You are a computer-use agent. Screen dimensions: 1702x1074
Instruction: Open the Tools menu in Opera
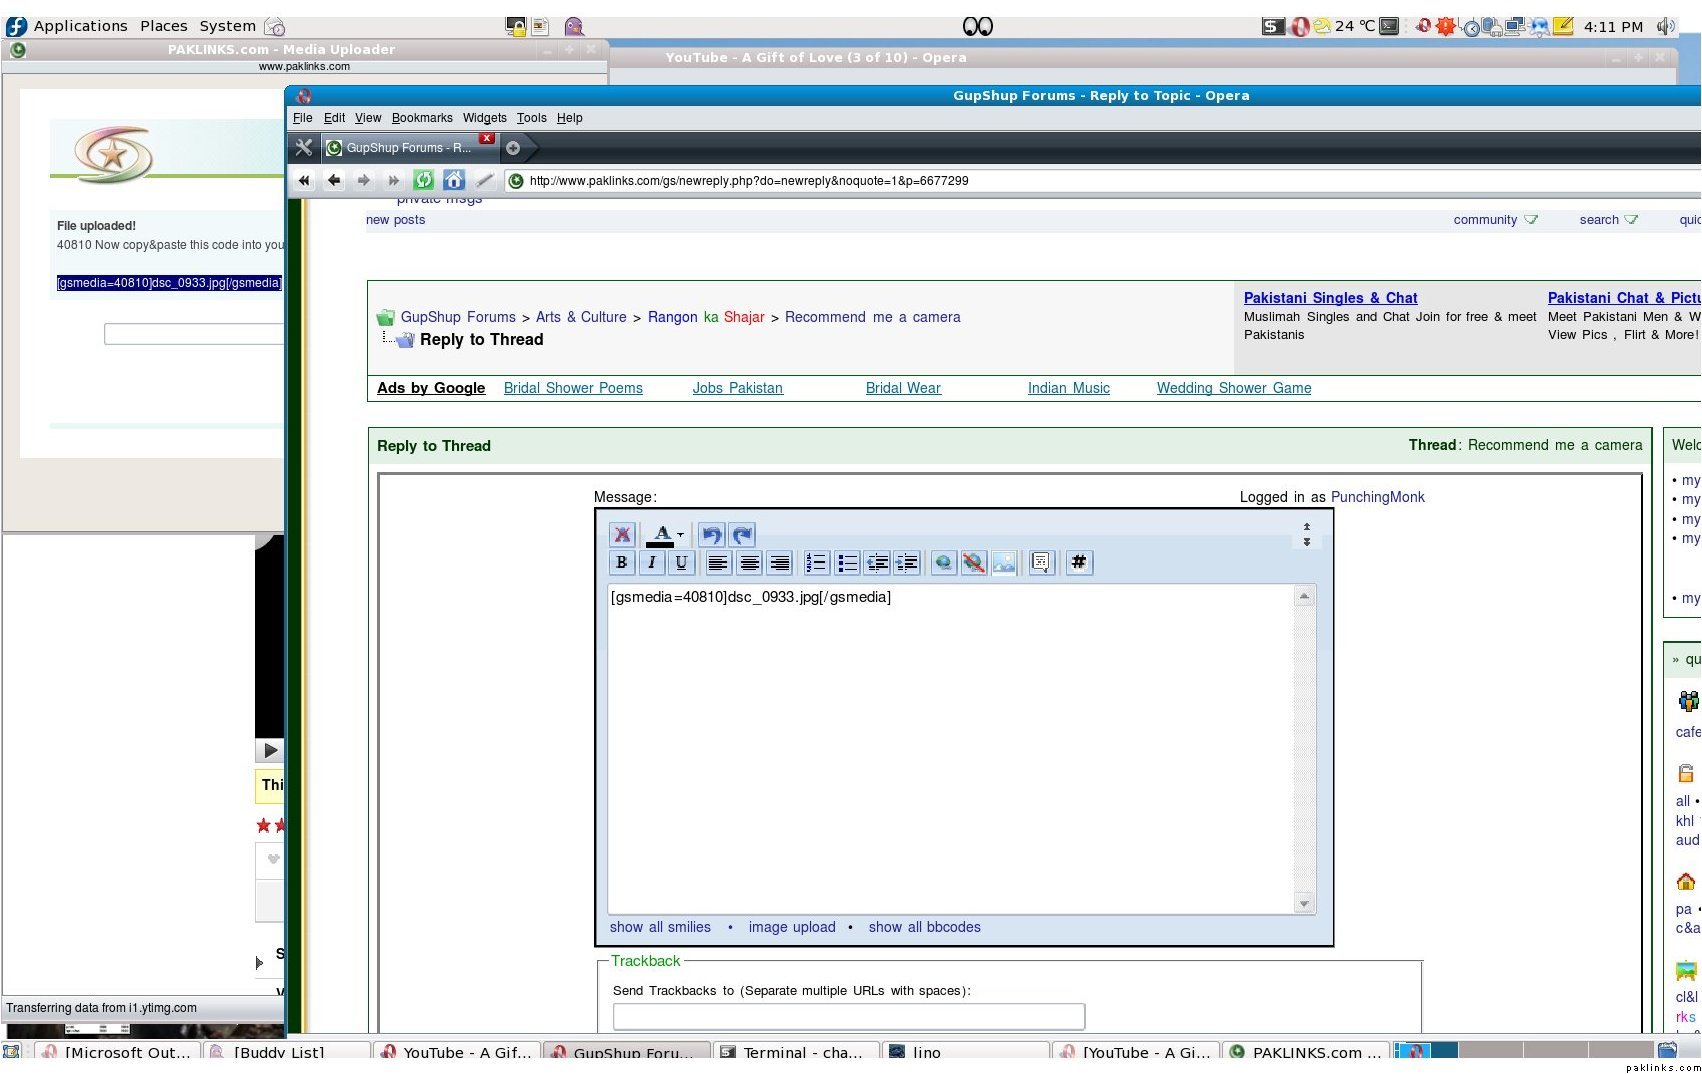[531, 118]
